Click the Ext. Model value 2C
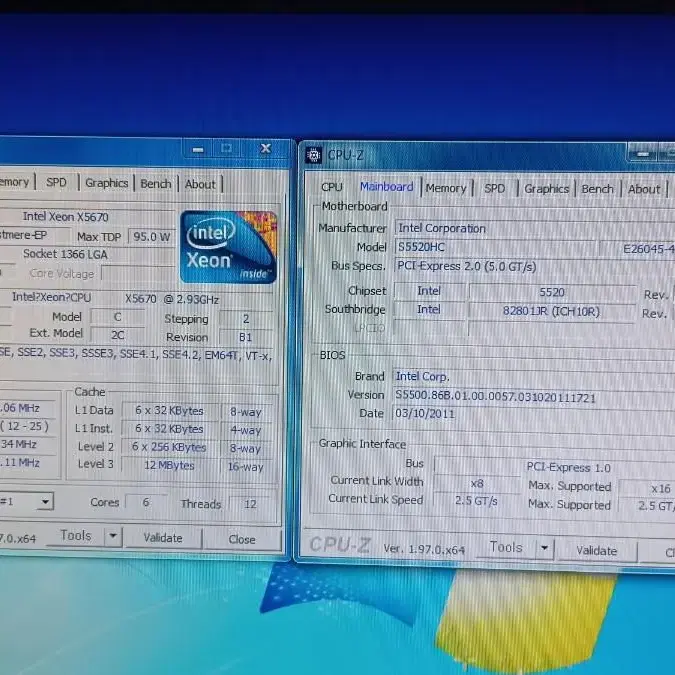This screenshot has height=675, width=675. point(118,335)
